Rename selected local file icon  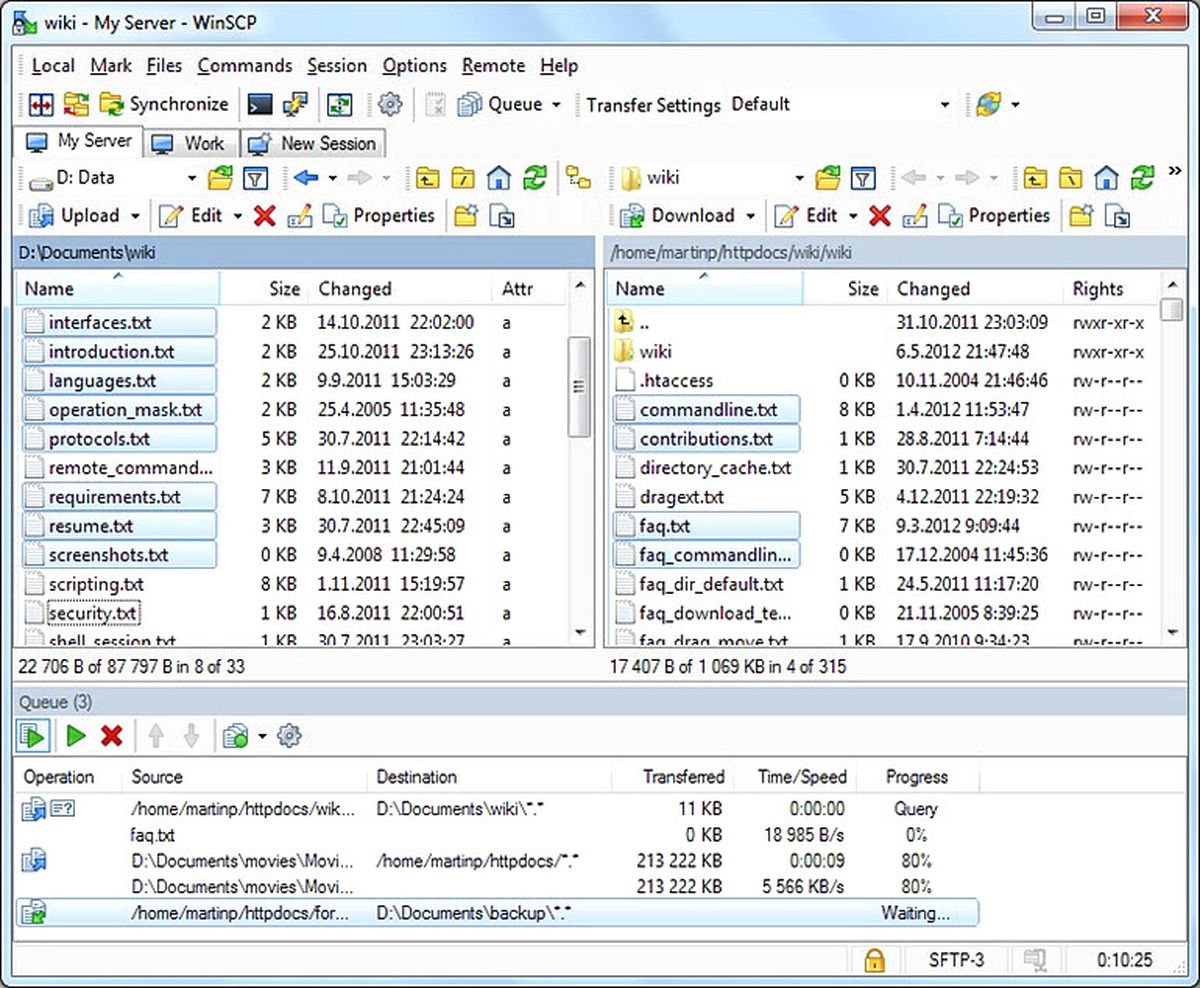tap(299, 215)
